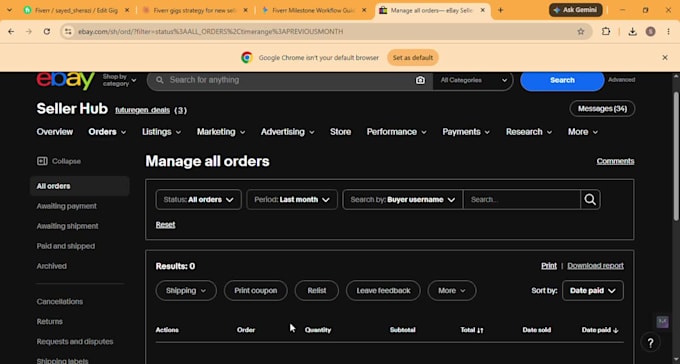Click the buyer username search field
Viewport: 680px width, 364px height.
point(522,200)
